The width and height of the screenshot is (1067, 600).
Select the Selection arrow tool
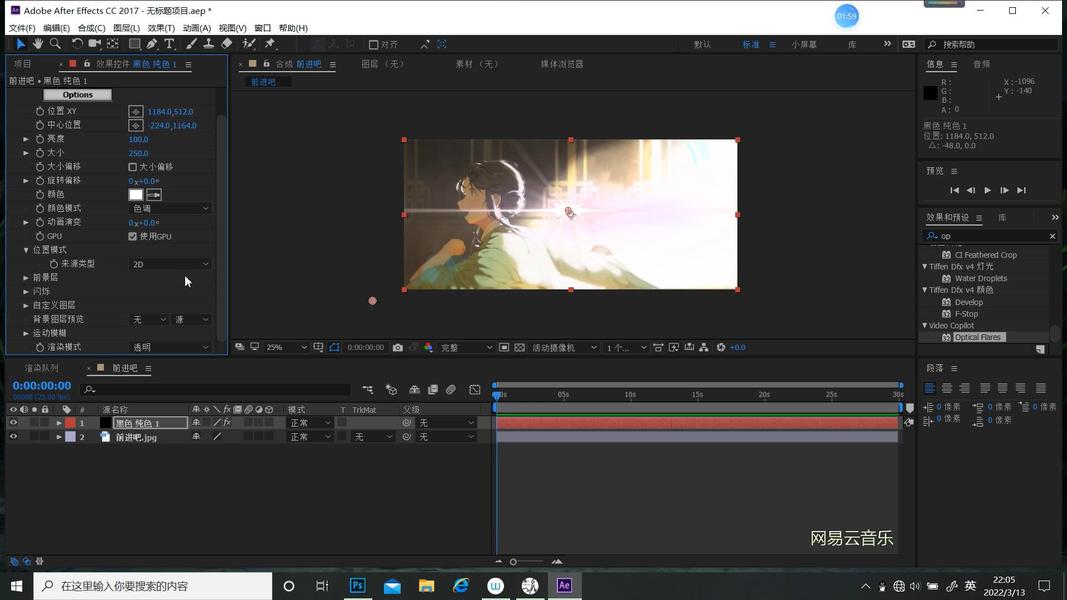[x=20, y=44]
